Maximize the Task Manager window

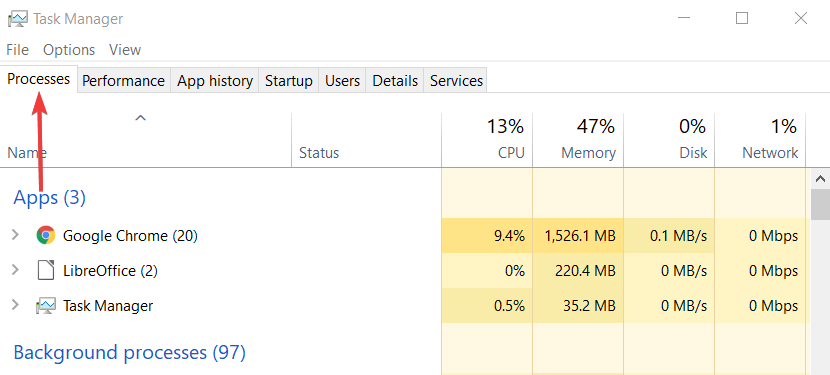[x=742, y=19]
